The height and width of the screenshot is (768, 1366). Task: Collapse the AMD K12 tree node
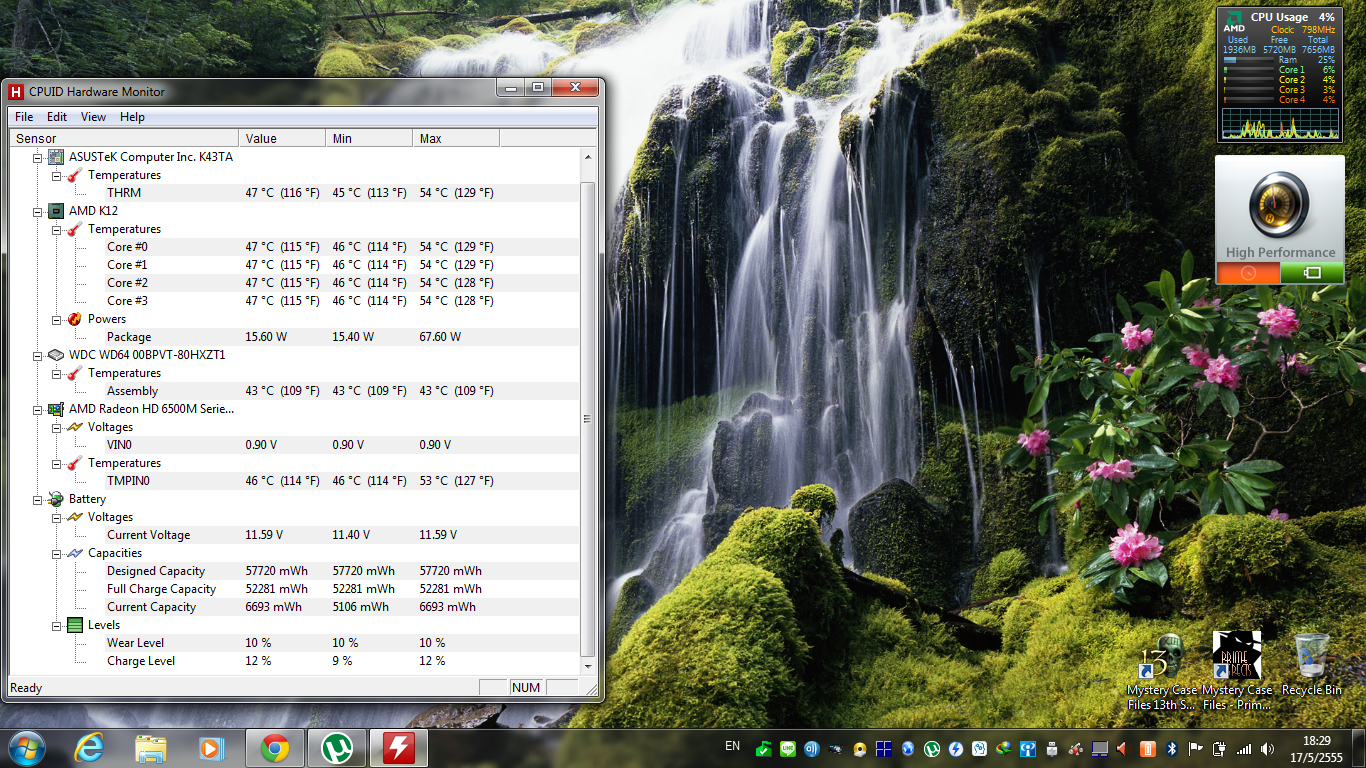[38, 211]
